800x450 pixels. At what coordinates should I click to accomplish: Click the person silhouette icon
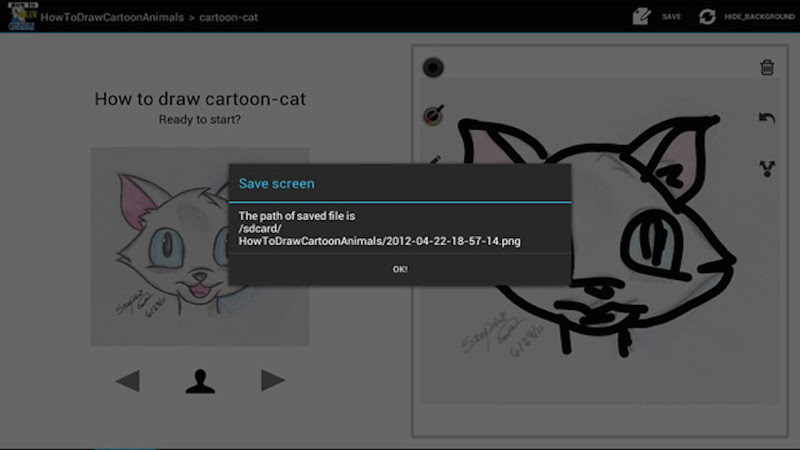(200, 381)
